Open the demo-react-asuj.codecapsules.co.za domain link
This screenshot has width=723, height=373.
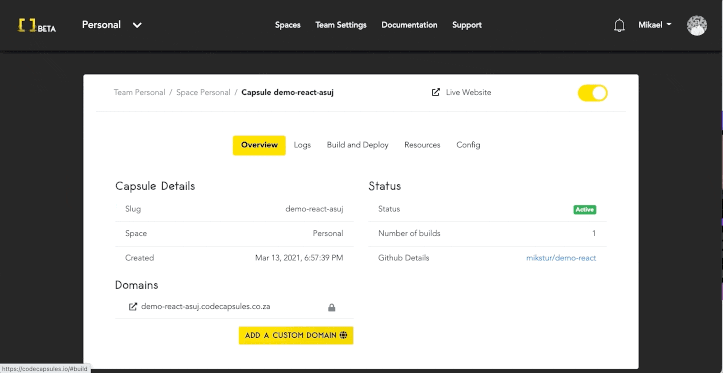coord(206,307)
